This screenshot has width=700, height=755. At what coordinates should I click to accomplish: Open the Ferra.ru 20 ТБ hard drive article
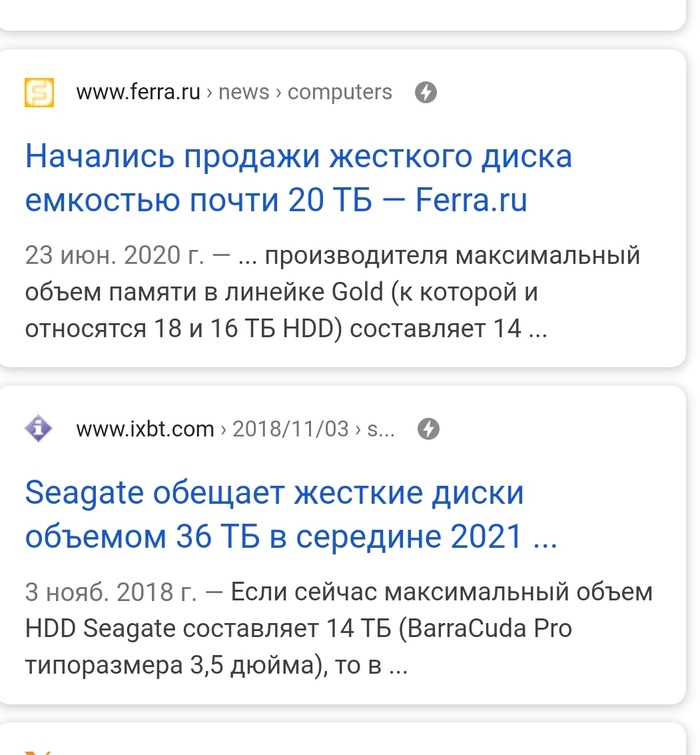tap(298, 180)
